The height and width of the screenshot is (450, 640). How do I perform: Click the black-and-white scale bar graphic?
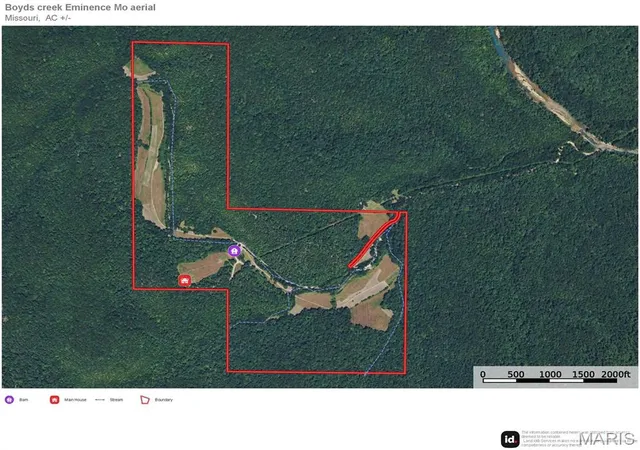550,381
